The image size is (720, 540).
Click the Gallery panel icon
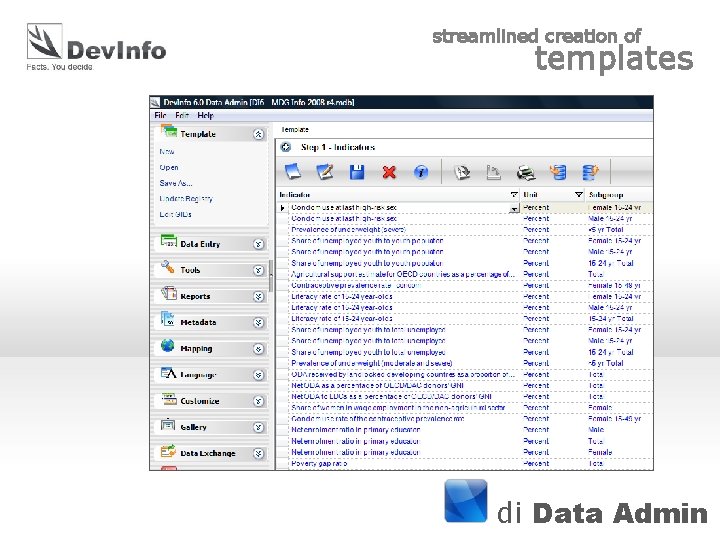point(168,425)
